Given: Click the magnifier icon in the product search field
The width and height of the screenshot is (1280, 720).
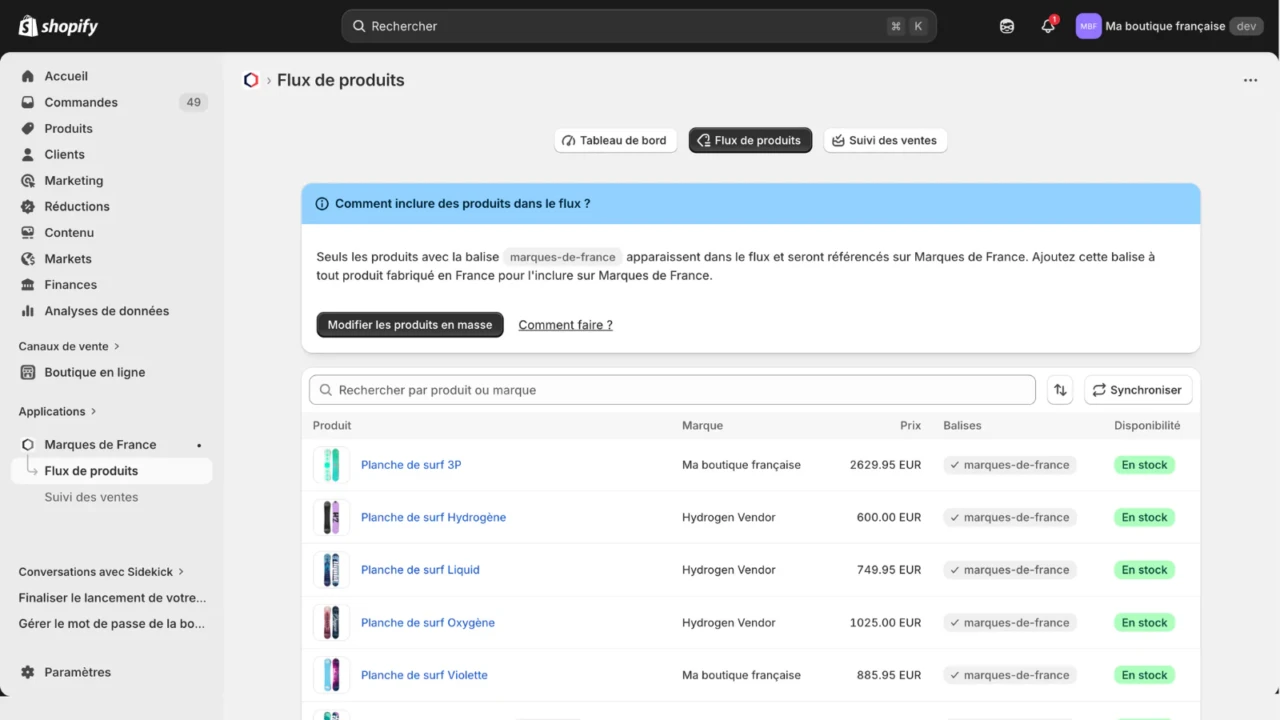Looking at the screenshot, I should pyautogui.click(x=324, y=390).
